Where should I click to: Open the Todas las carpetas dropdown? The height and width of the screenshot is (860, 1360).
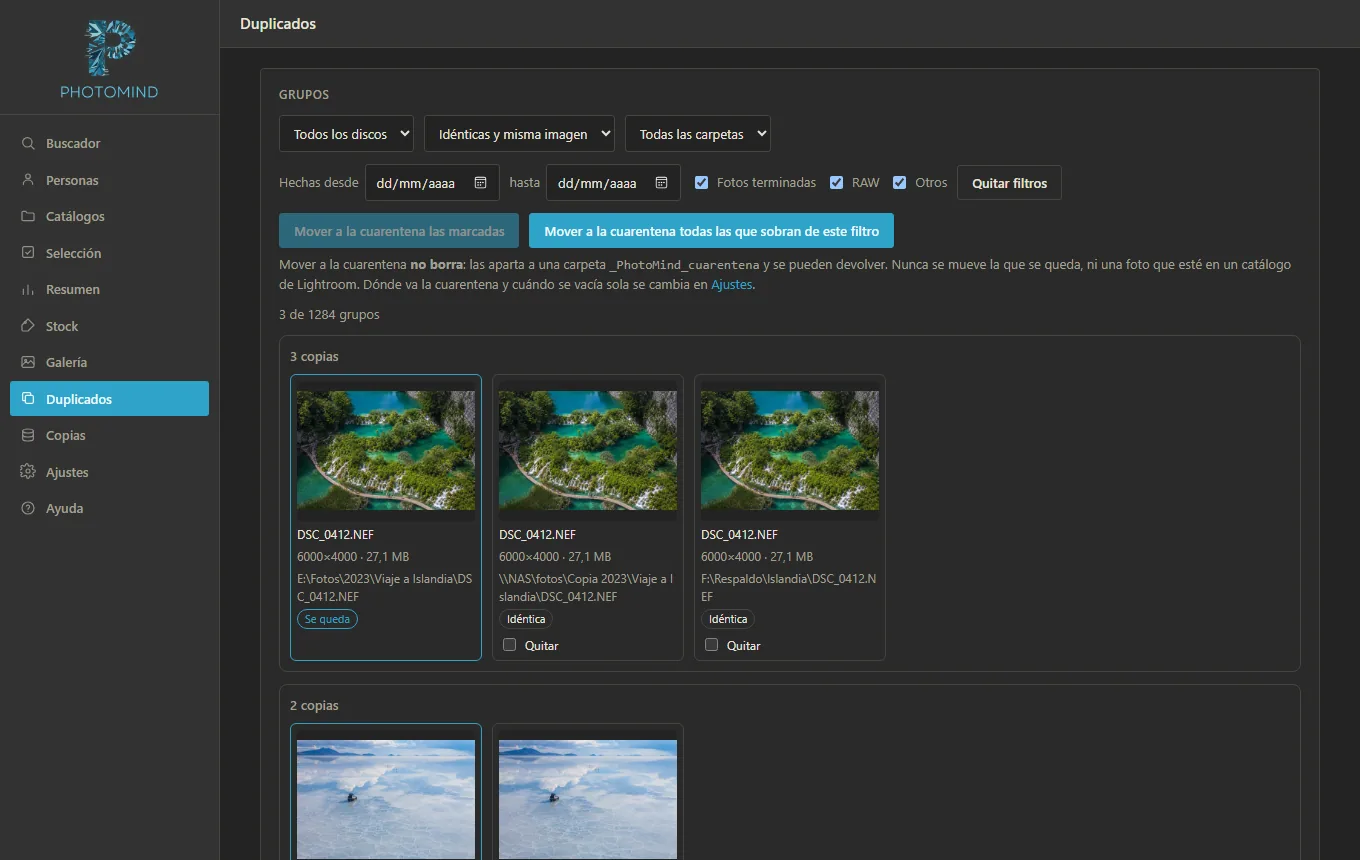point(698,134)
